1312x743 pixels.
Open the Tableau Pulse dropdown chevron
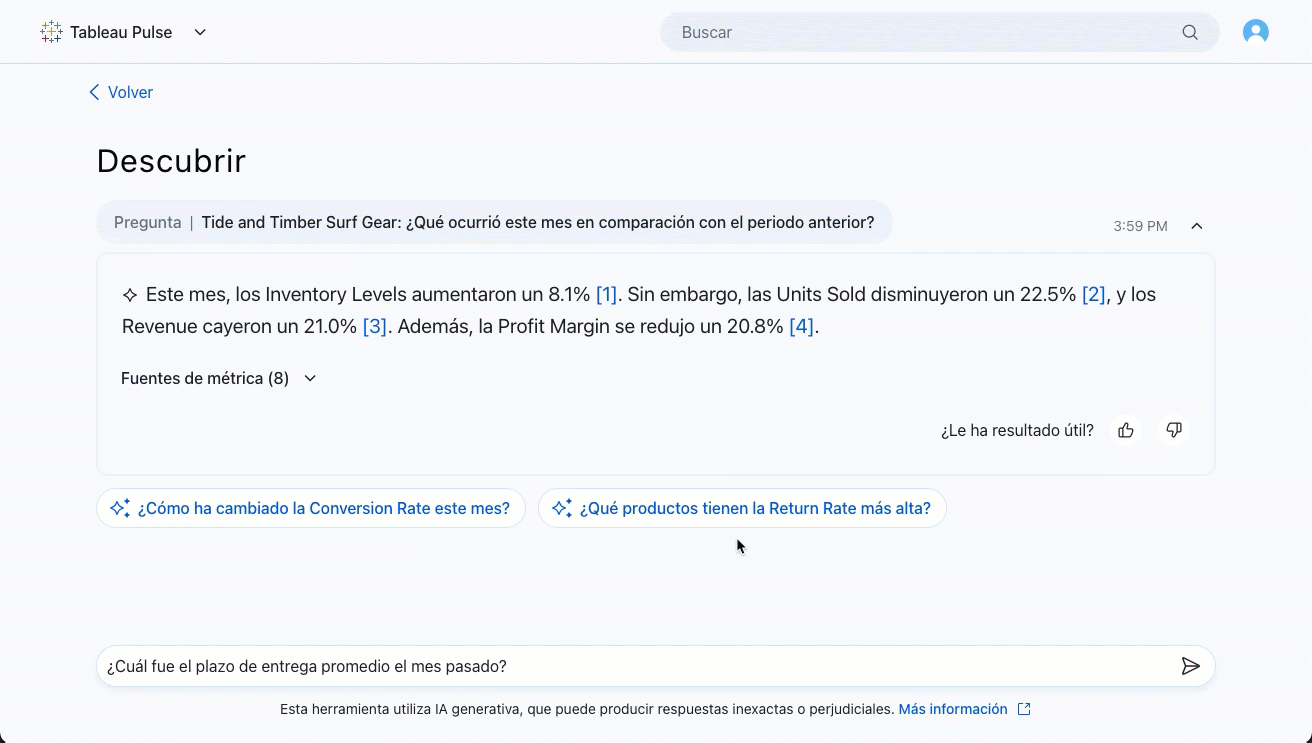point(200,32)
